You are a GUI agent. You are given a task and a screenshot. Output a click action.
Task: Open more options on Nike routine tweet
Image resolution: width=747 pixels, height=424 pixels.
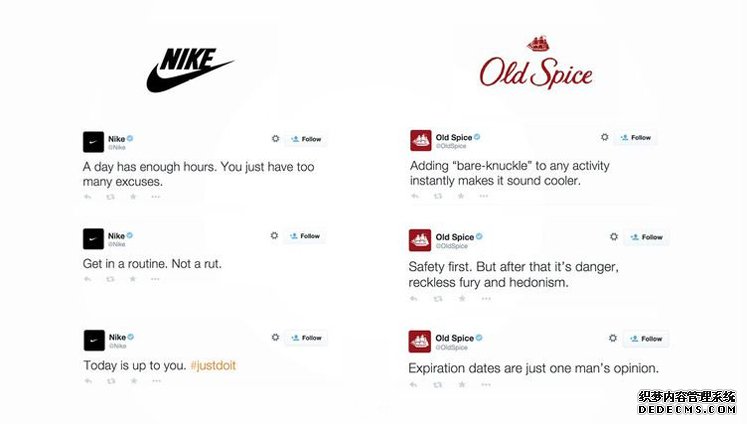[x=155, y=279]
